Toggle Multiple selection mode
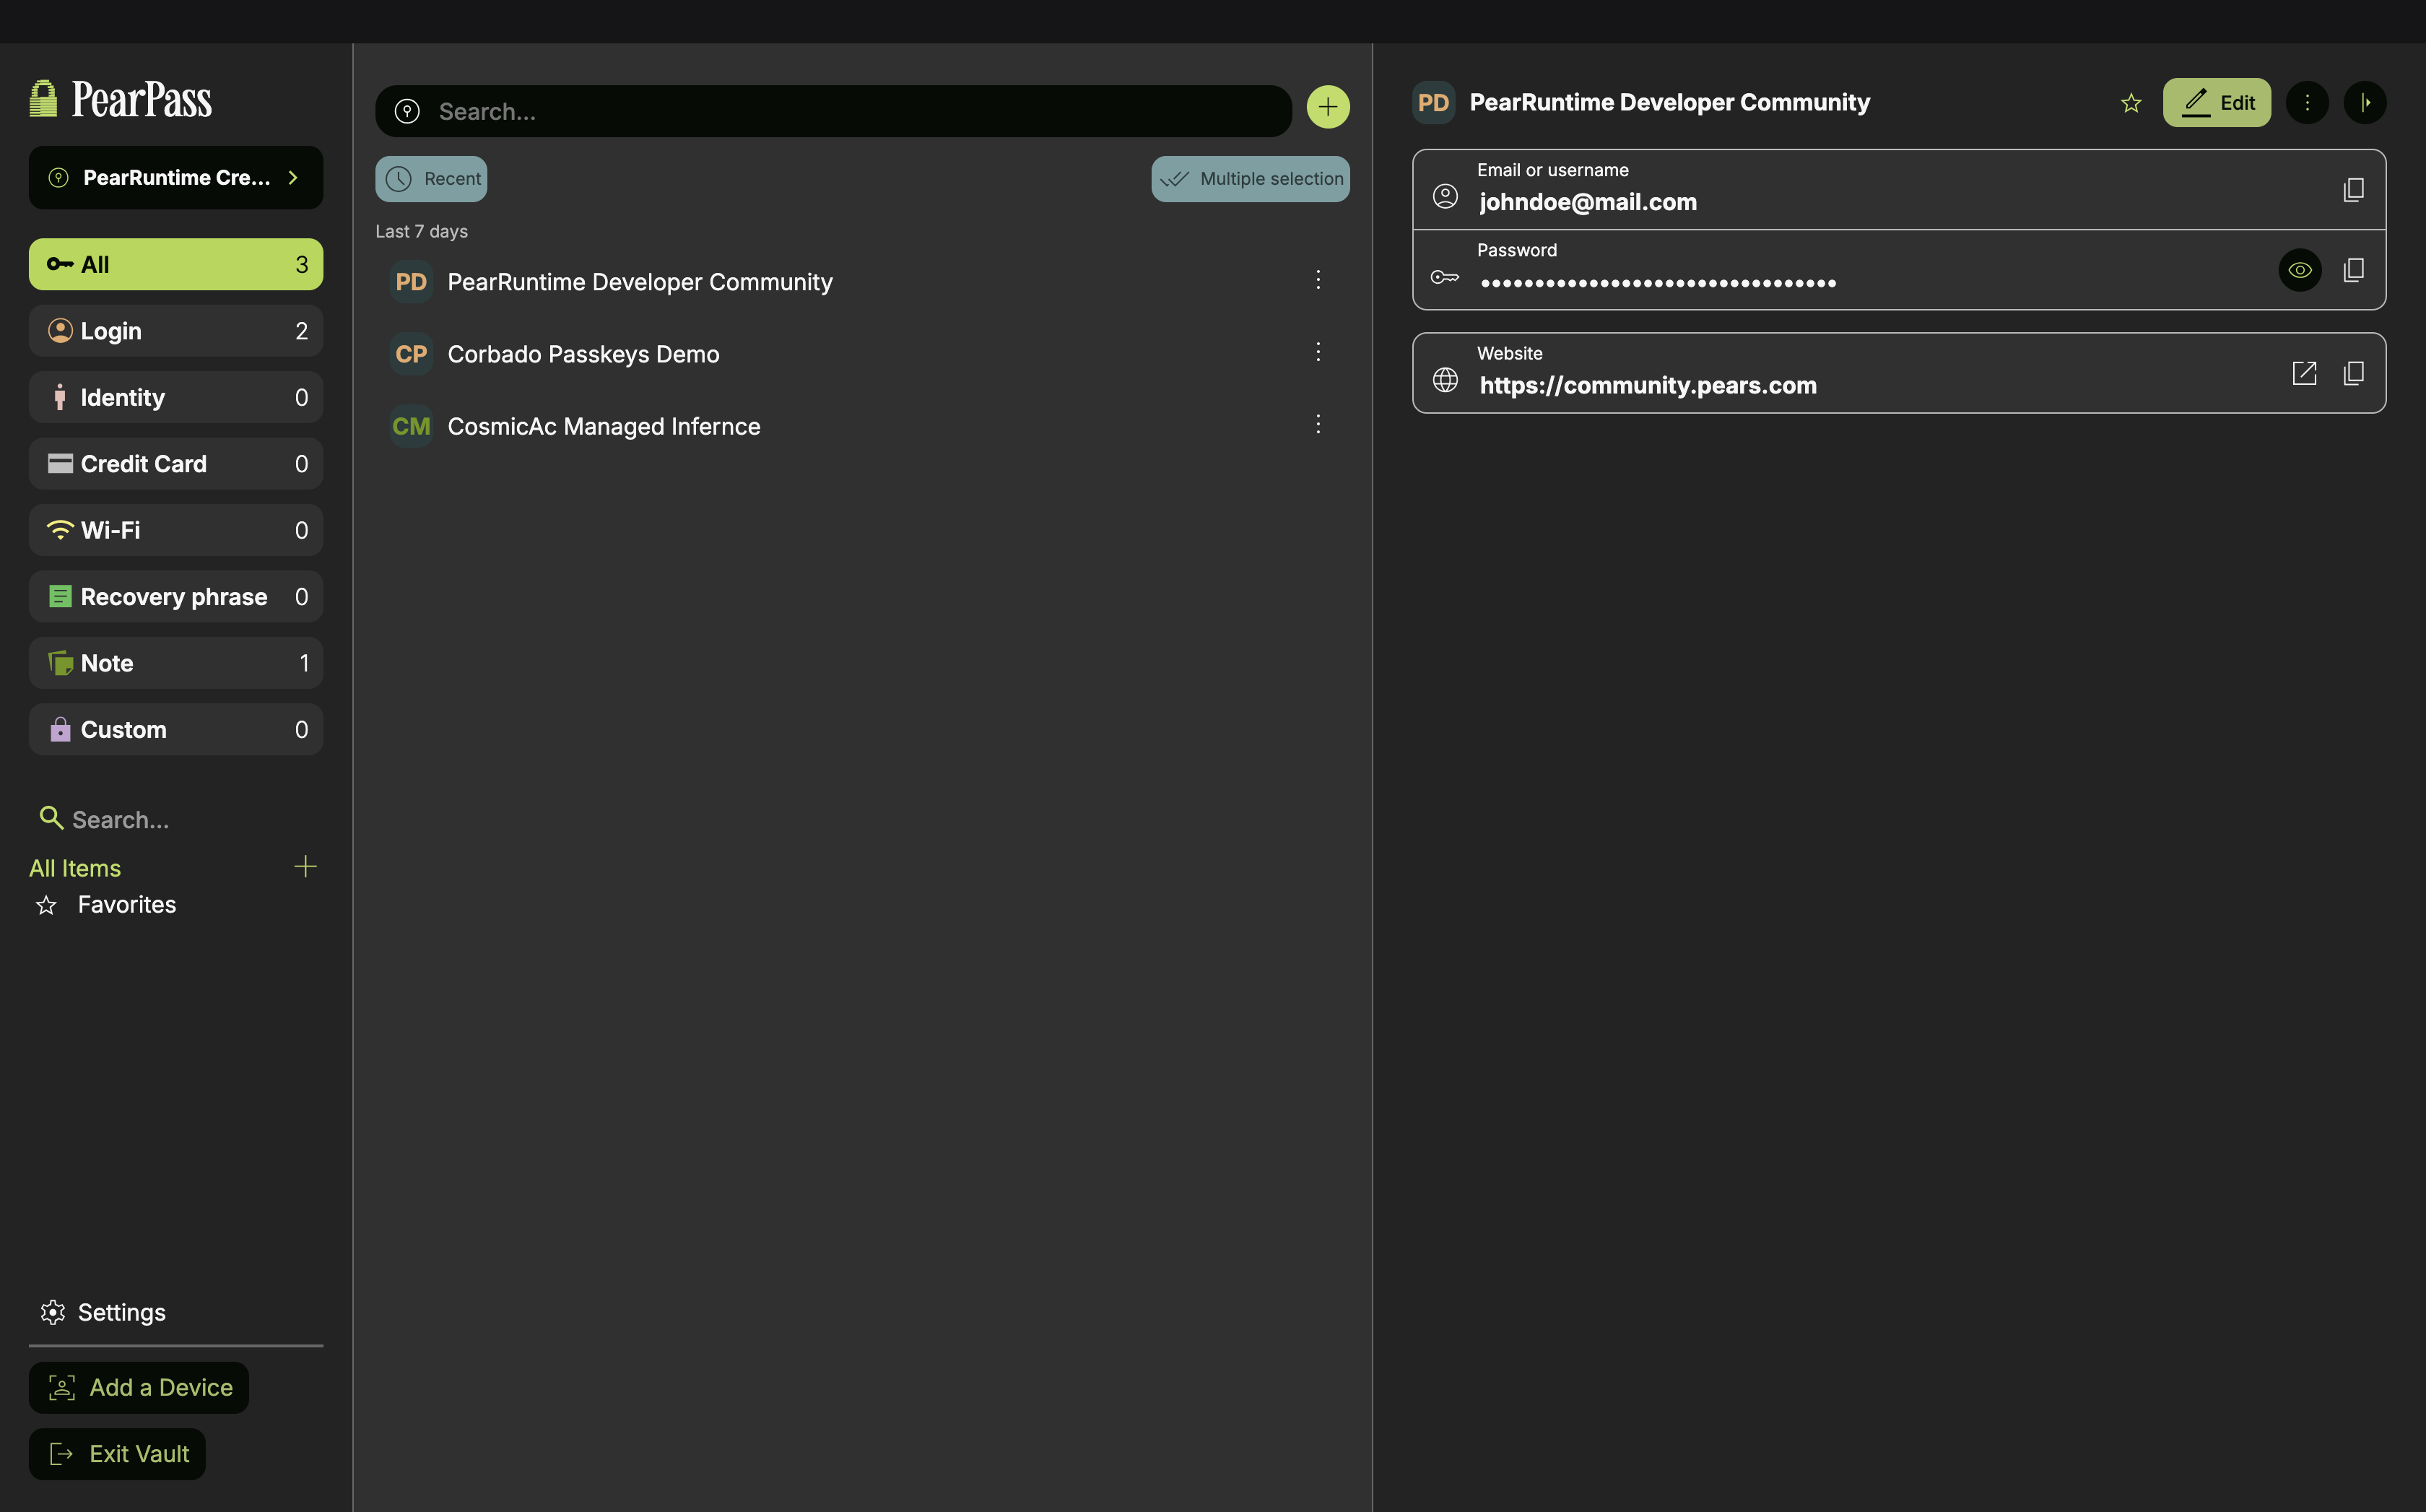The width and height of the screenshot is (2426, 1512). pyautogui.click(x=1250, y=179)
